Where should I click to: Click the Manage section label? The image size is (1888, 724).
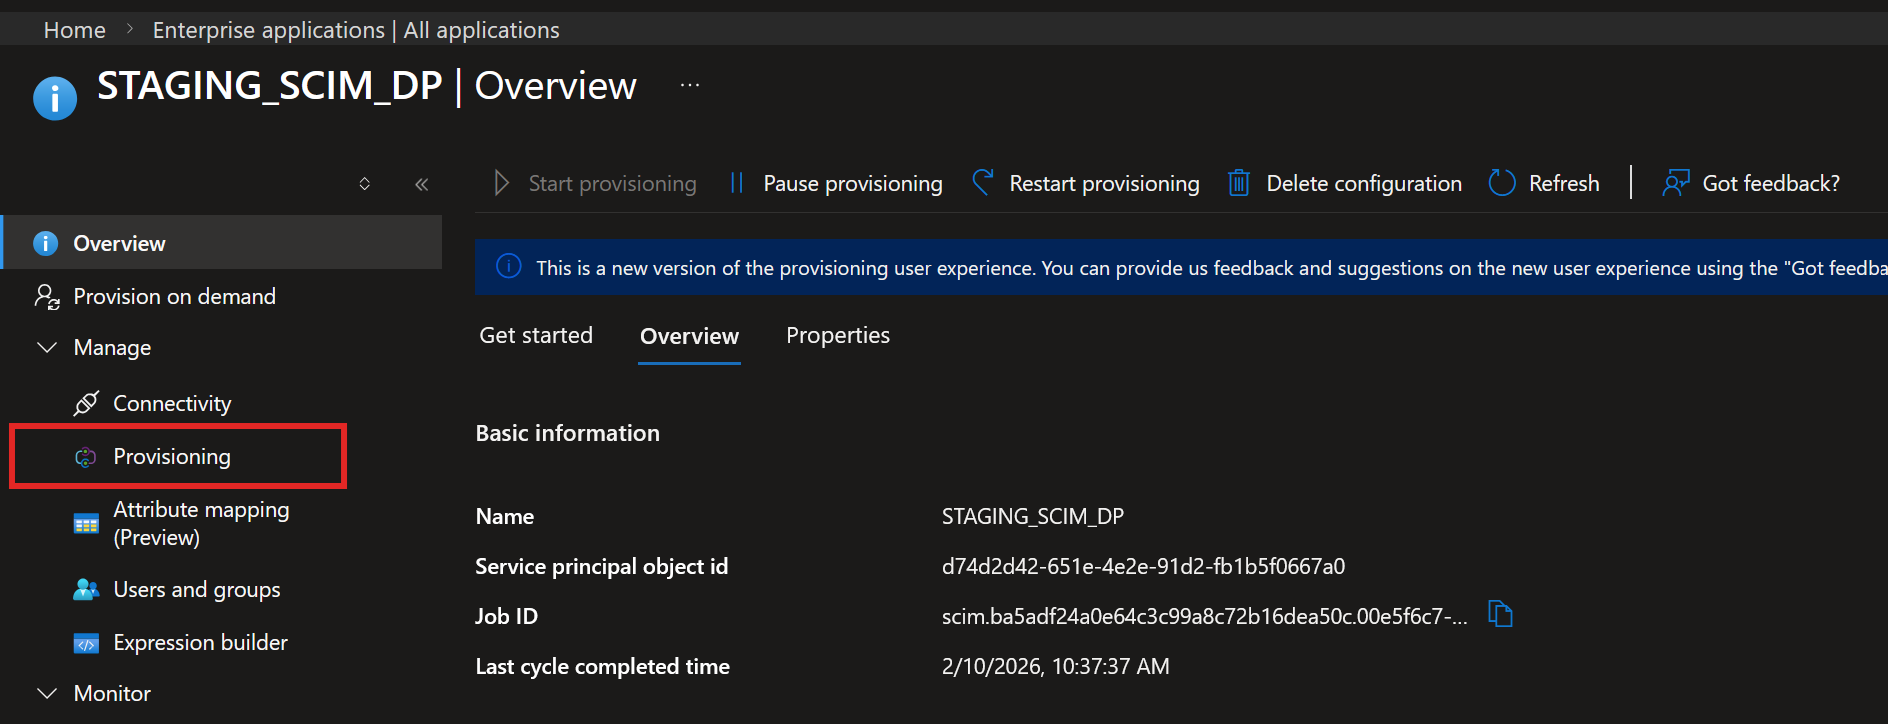point(112,347)
